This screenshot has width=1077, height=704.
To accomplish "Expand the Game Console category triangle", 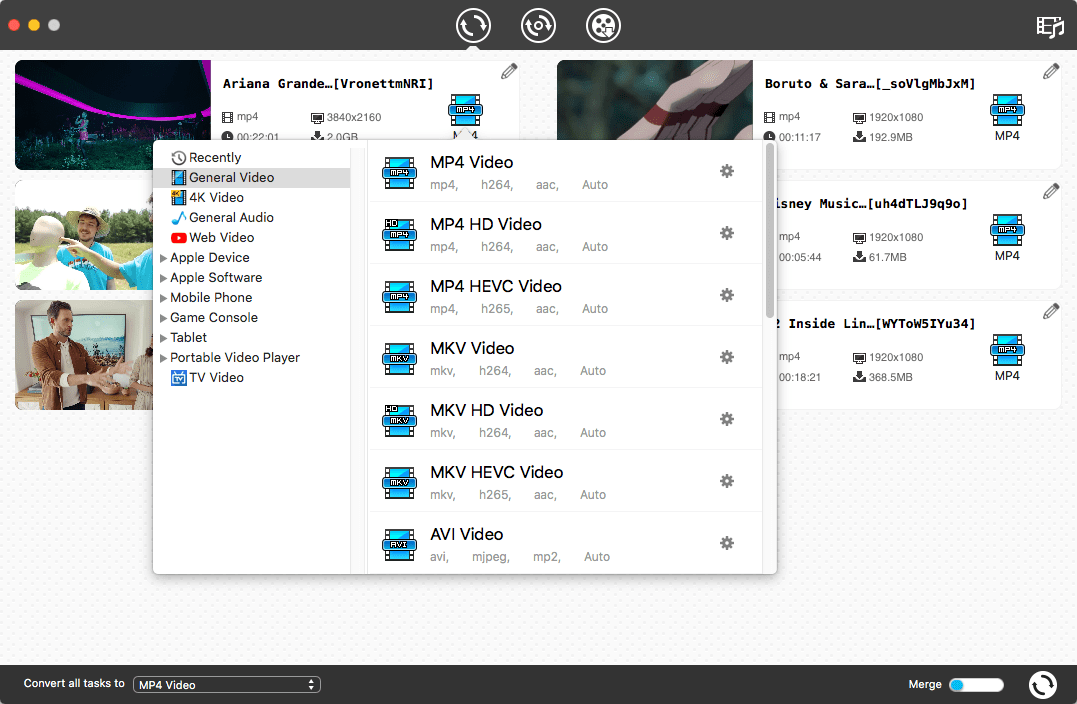I will (163, 318).
